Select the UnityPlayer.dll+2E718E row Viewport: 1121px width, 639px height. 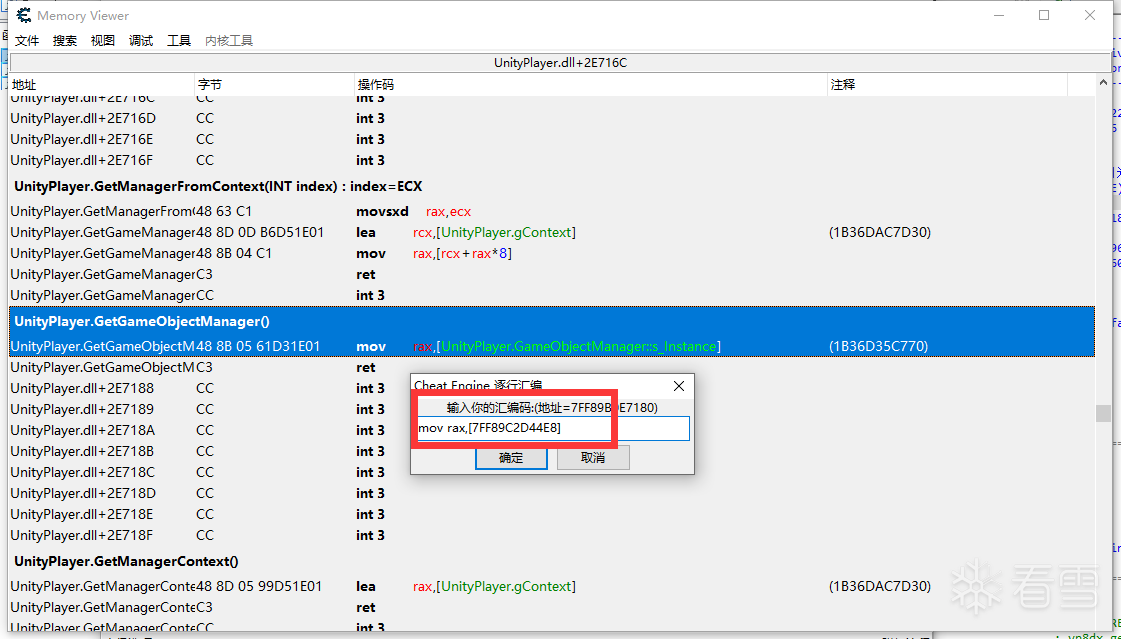tap(551, 515)
